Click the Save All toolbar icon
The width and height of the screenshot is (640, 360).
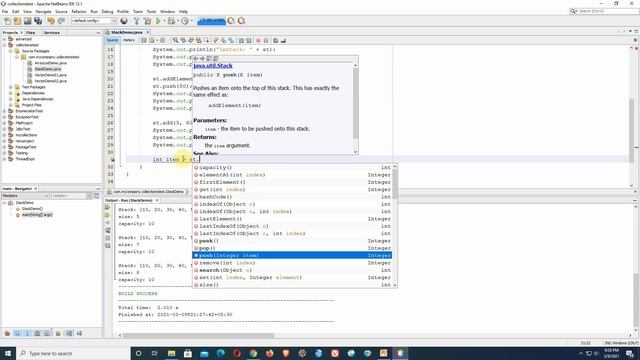(x=38, y=21)
